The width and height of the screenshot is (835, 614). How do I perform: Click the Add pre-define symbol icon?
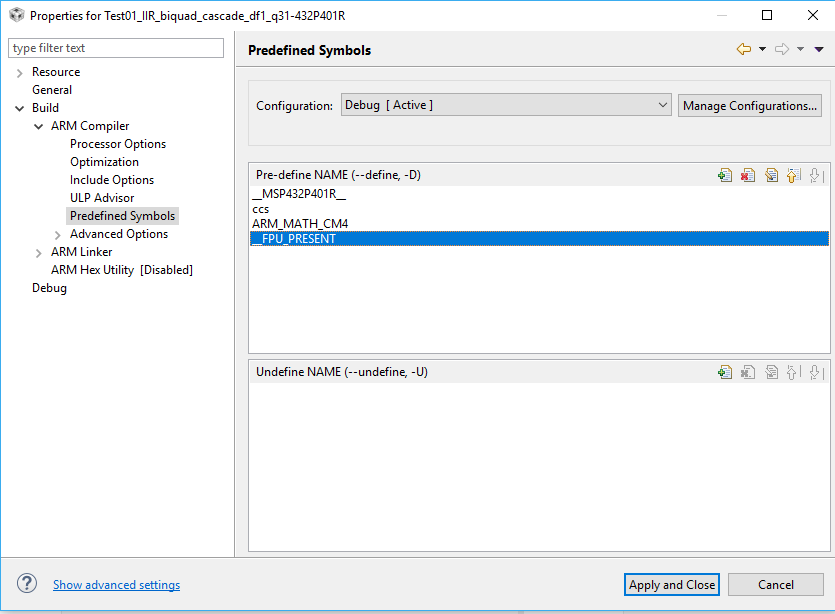click(x=725, y=175)
